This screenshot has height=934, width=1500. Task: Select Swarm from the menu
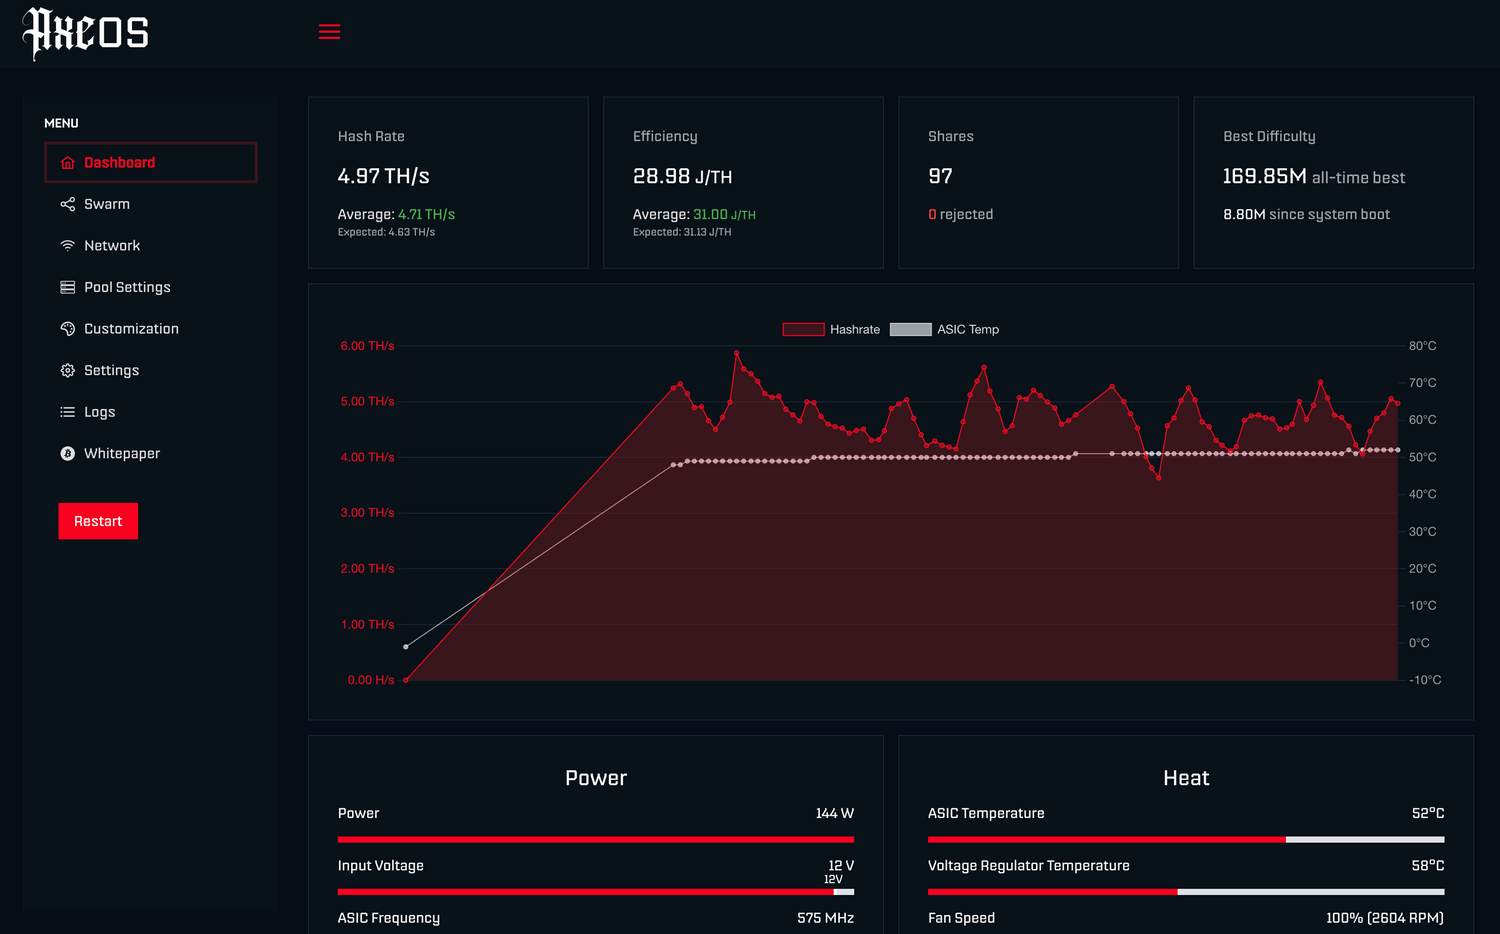point(107,204)
